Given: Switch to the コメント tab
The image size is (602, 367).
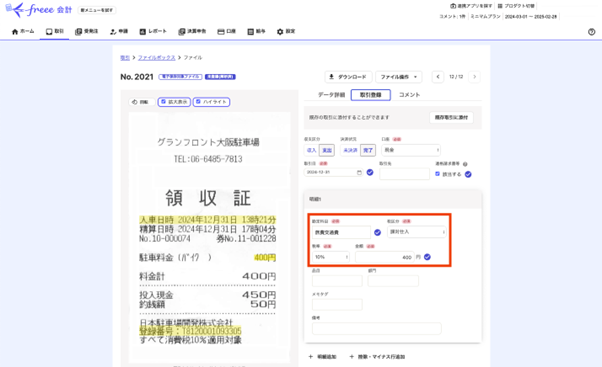Looking at the screenshot, I should (409, 95).
